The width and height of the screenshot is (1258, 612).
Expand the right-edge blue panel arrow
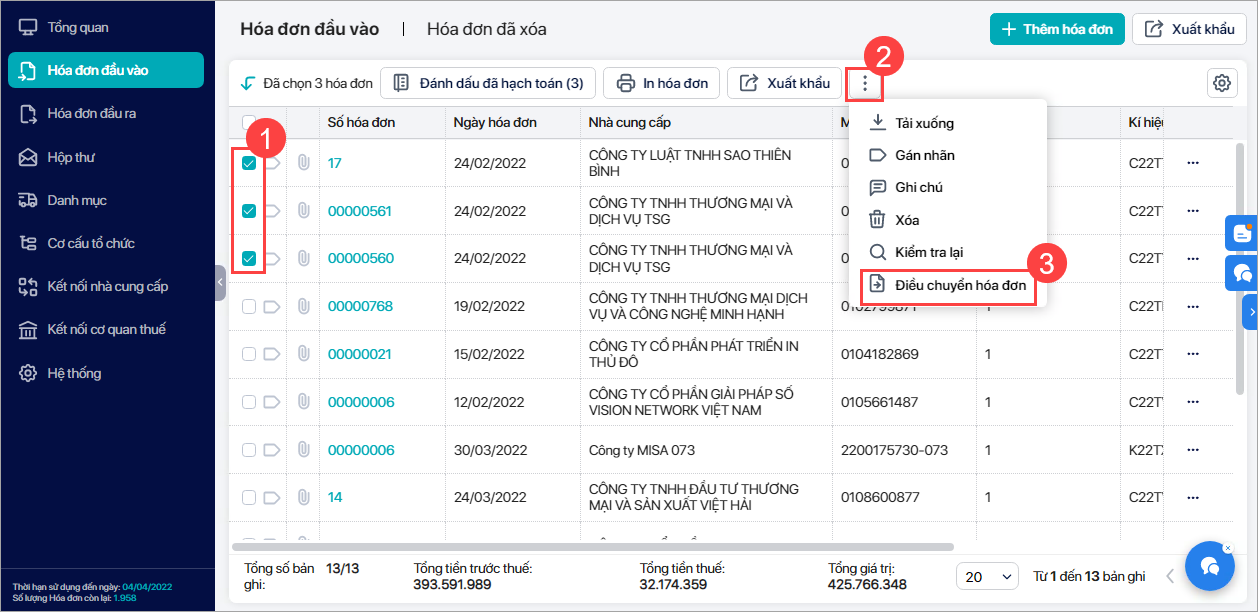[x=1250, y=312]
